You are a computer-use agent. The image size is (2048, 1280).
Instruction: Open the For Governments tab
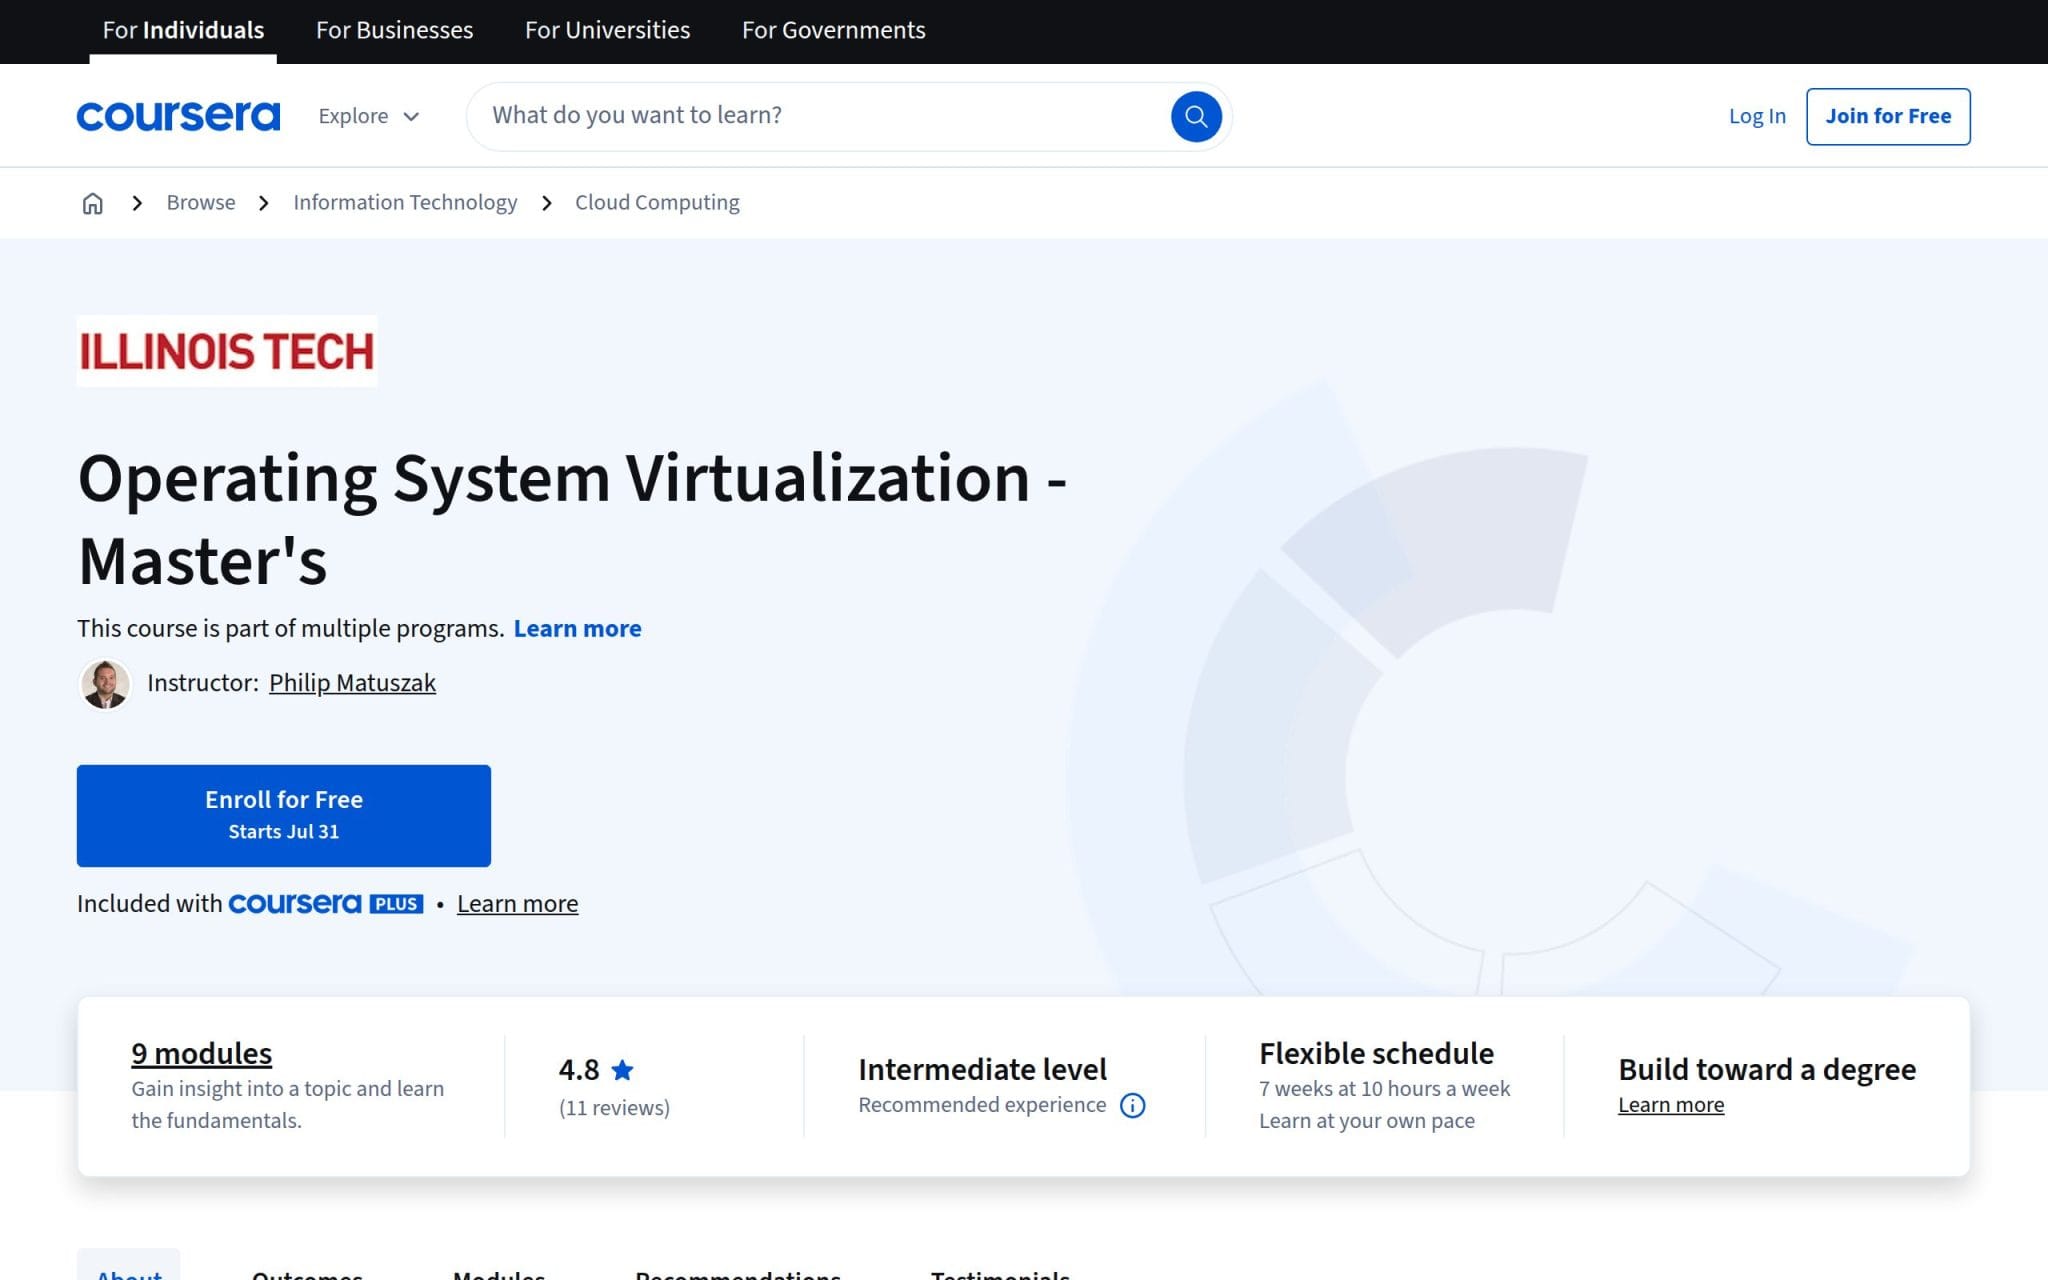pos(833,30)
